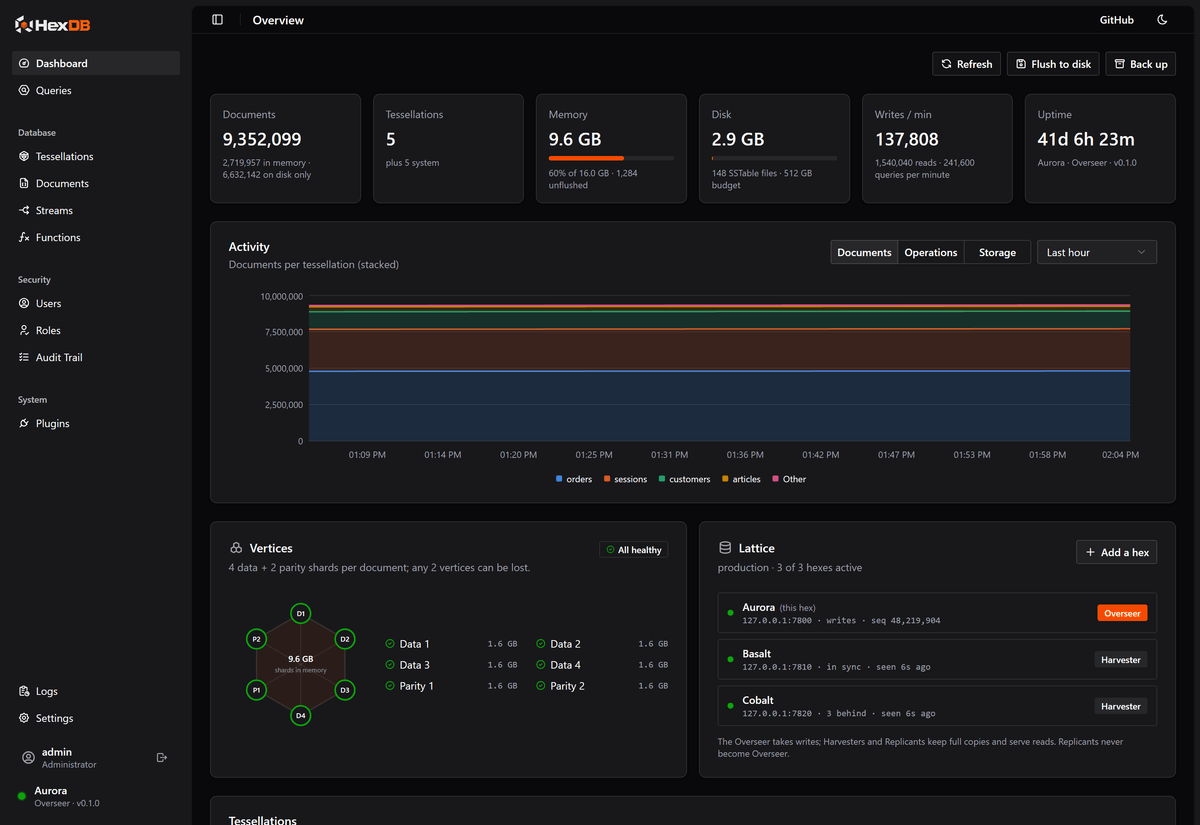
Task: Click the Roles sidebar icon
Action: coord(25,330)
